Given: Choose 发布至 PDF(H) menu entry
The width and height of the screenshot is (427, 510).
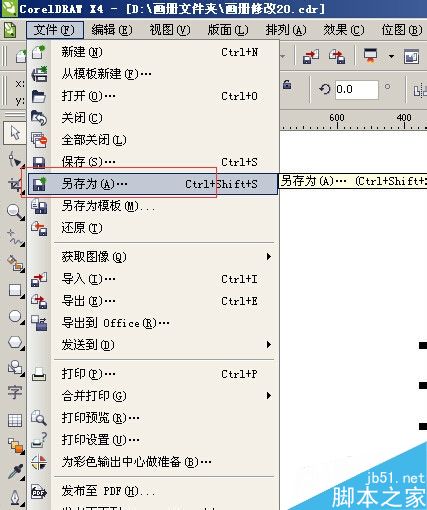Looking at the screenshot, I should coord(153,491).
